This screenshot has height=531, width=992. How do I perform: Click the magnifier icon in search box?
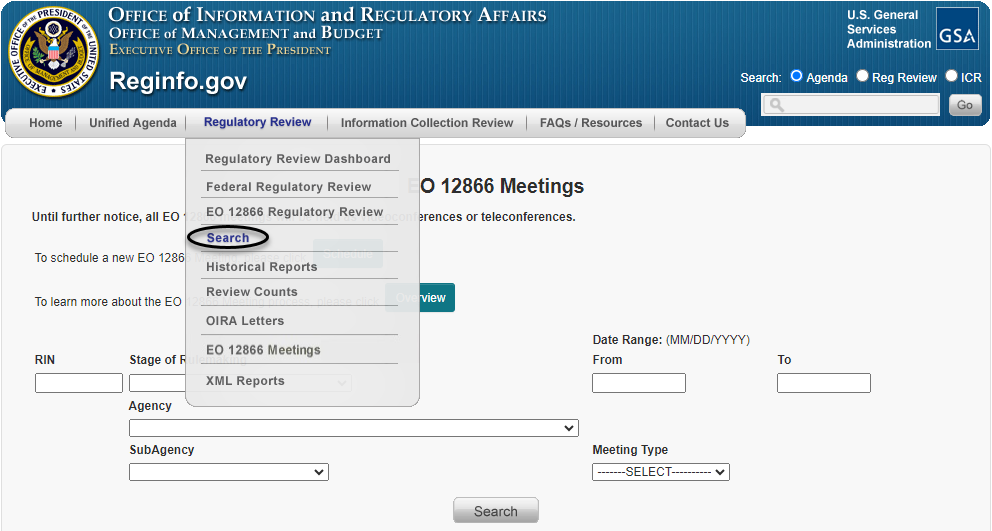777,105
